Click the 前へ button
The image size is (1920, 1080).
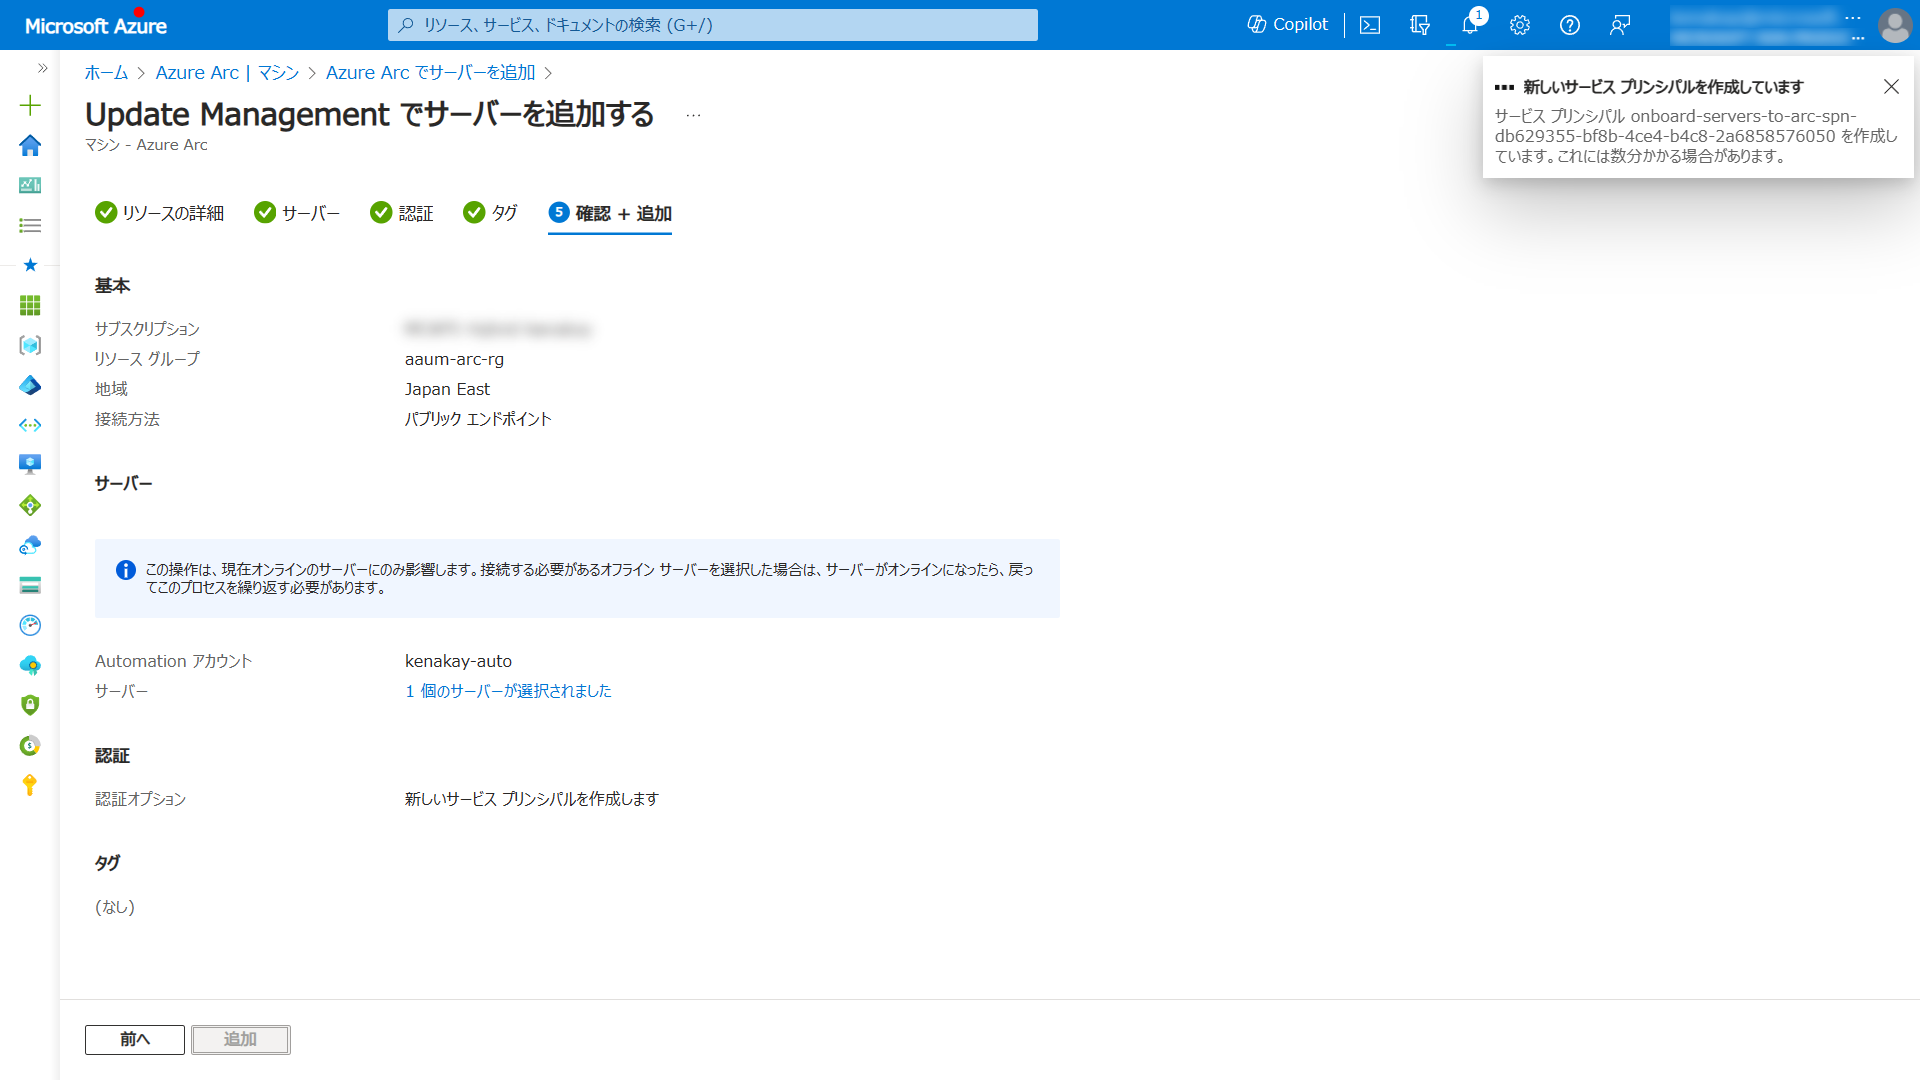(x=135, y=1040)
